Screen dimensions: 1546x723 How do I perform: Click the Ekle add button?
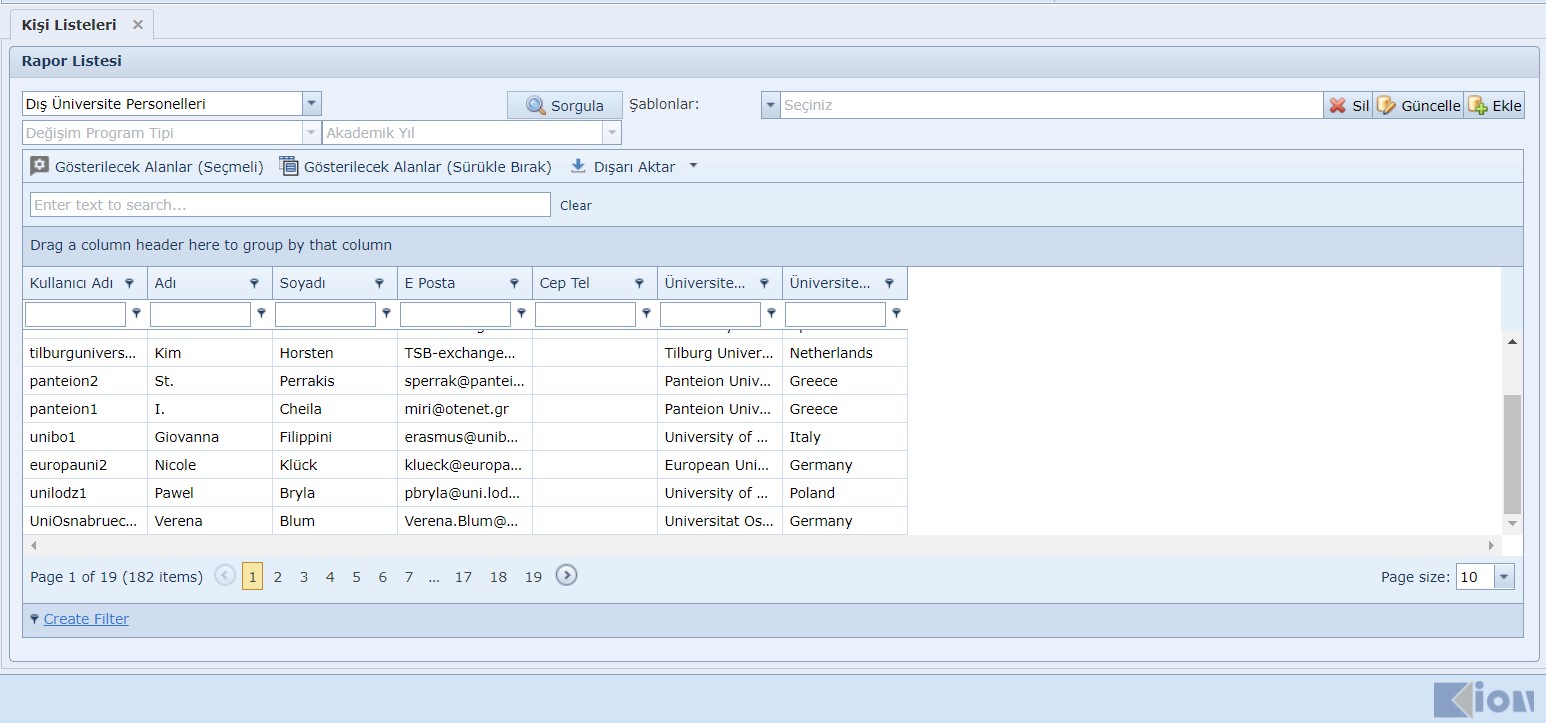pos(1494,105)
